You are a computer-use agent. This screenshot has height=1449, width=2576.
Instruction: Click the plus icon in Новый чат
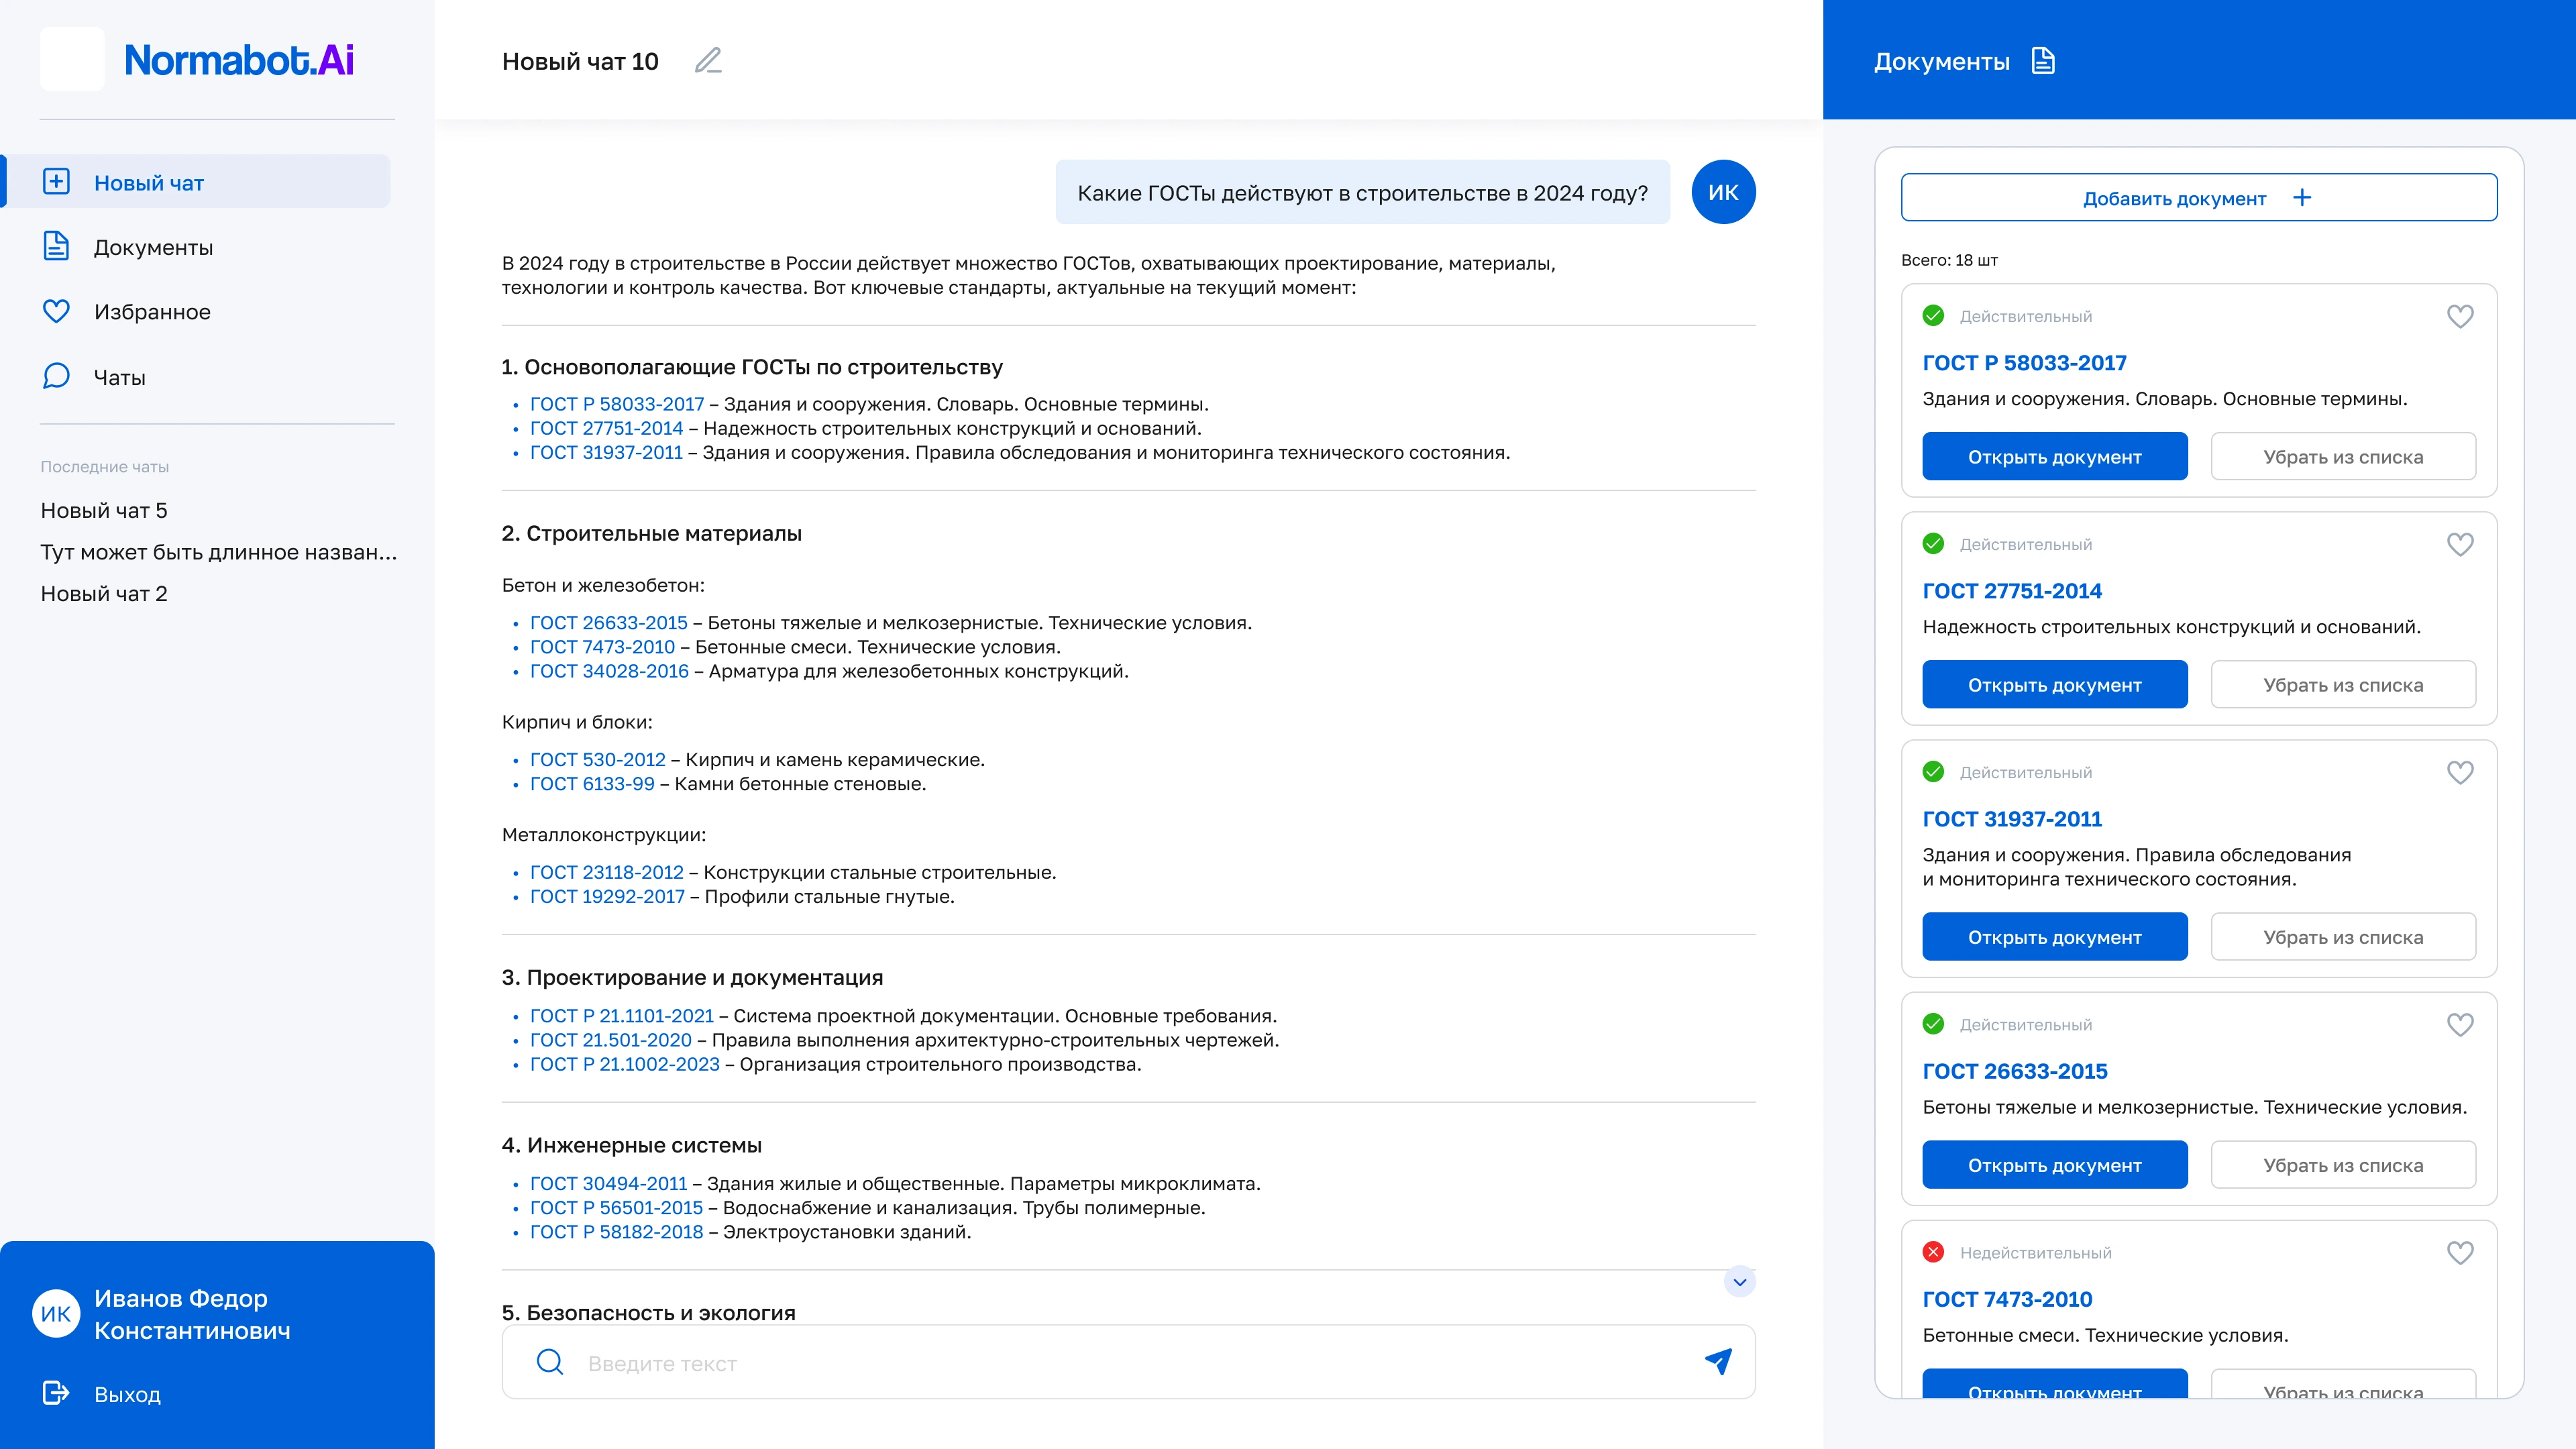[56, 182]
